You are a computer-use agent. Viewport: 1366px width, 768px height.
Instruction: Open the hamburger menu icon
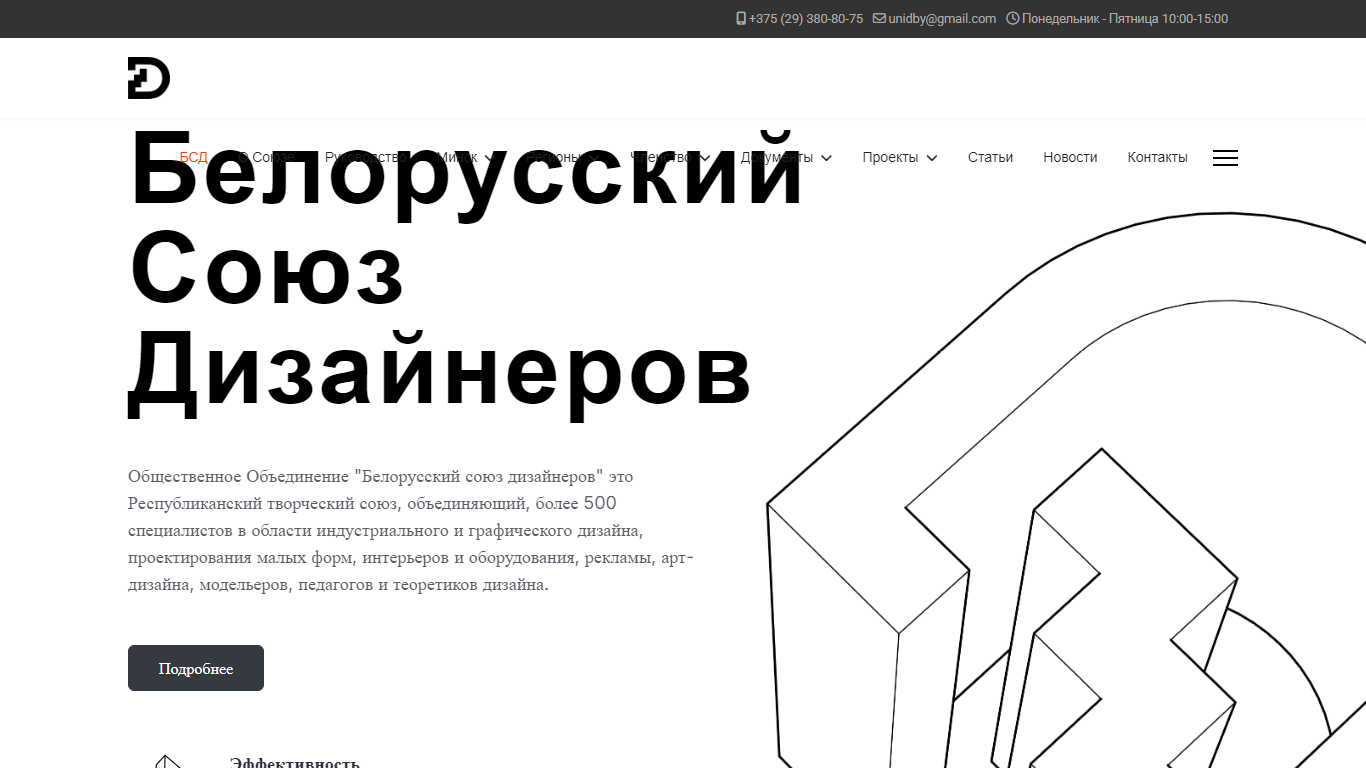tap(1225, 158)
